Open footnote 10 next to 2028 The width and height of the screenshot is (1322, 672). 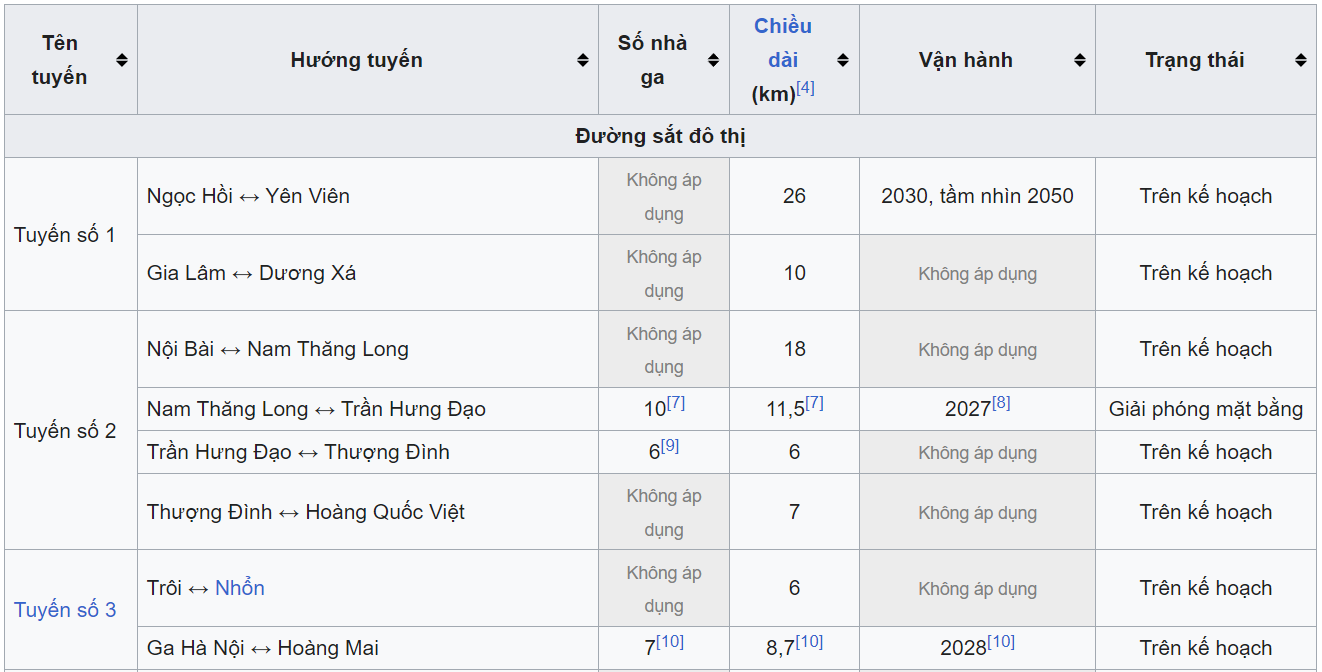coord(1001,642)
